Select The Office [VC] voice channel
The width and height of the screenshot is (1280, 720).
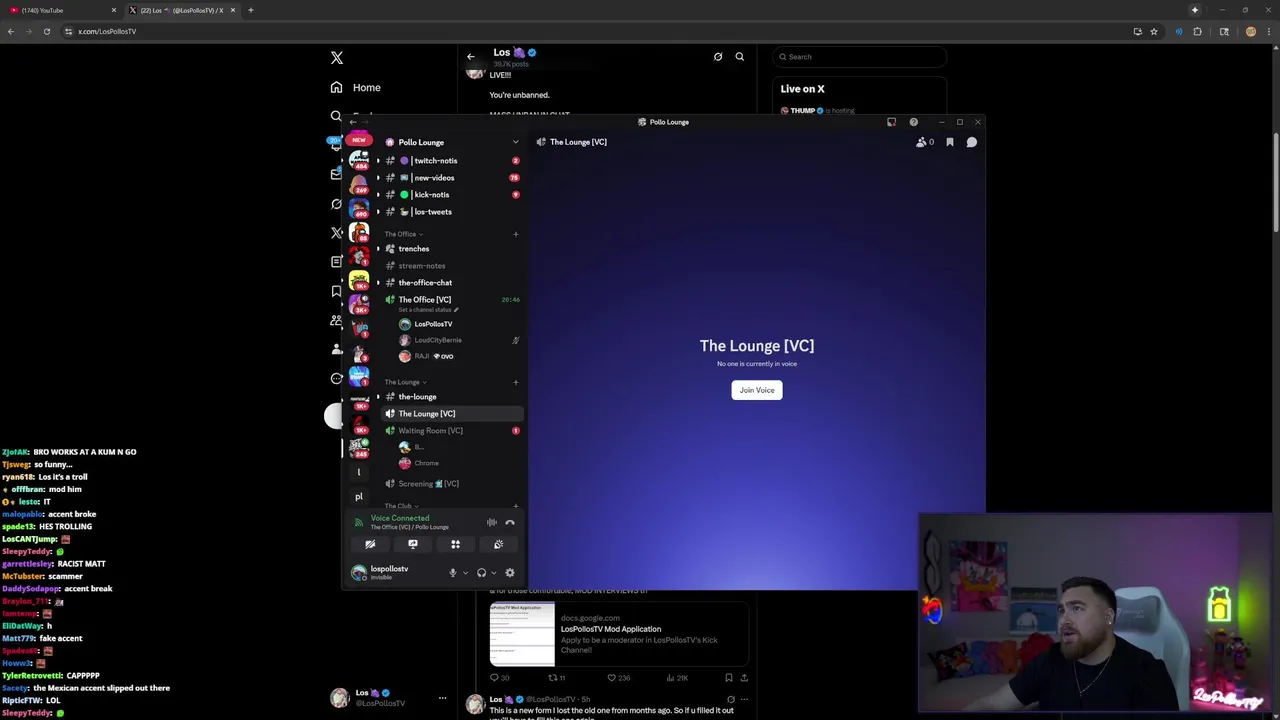click(450, 300)
